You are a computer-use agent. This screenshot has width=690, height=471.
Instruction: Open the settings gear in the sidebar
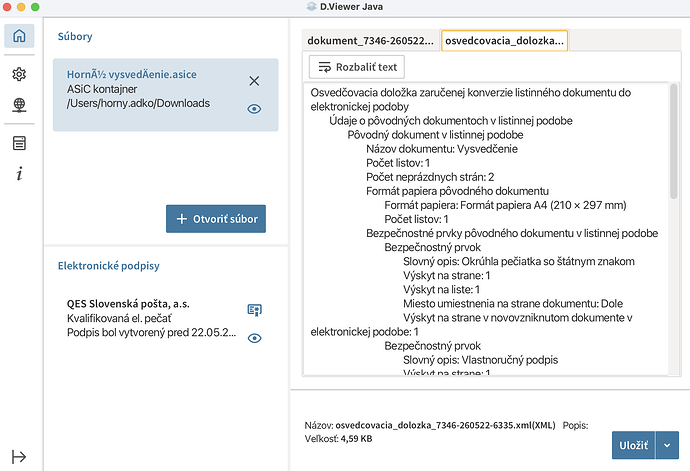tap(19, 74)
